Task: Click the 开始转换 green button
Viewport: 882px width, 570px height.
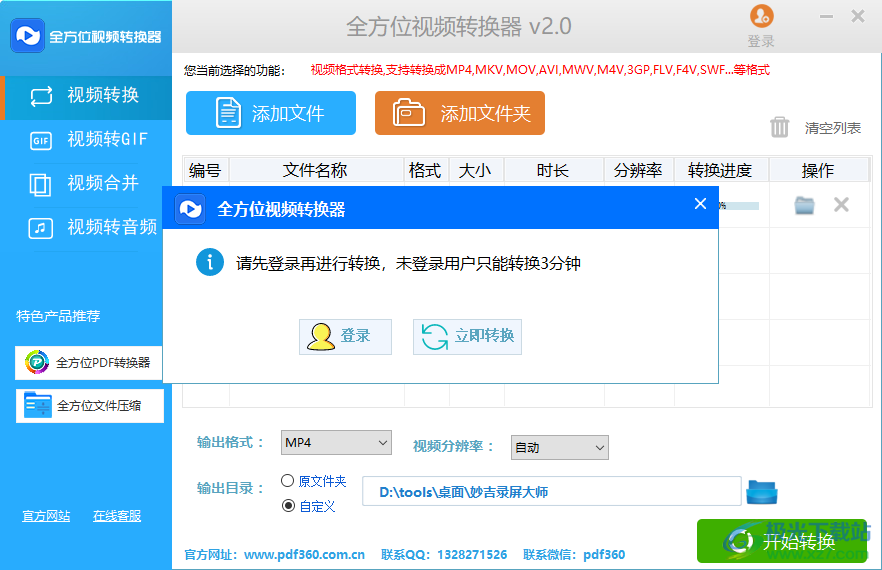Action: point(782,541)
